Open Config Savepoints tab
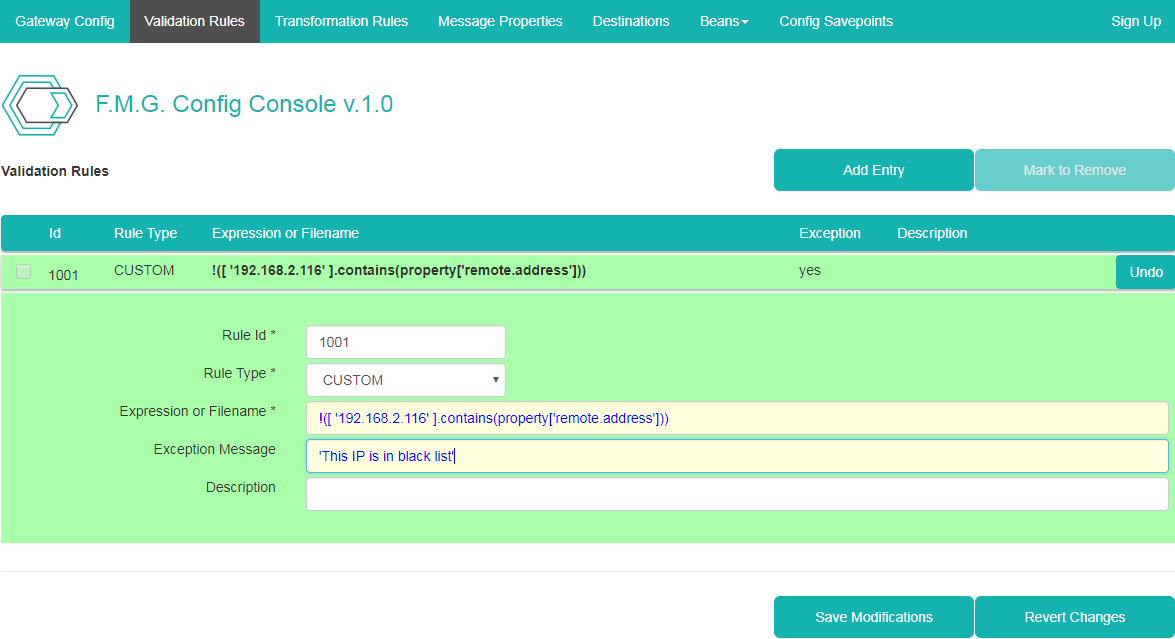Image resolution: width=1175 pixels, height=639 pixels. [836, 21]
